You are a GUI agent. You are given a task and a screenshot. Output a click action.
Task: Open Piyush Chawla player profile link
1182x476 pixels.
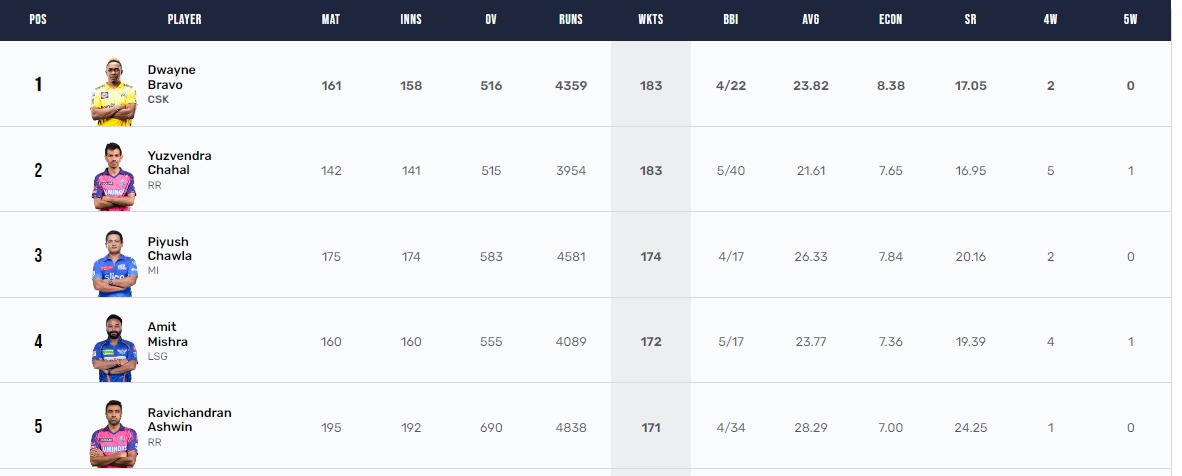point(170,248)
